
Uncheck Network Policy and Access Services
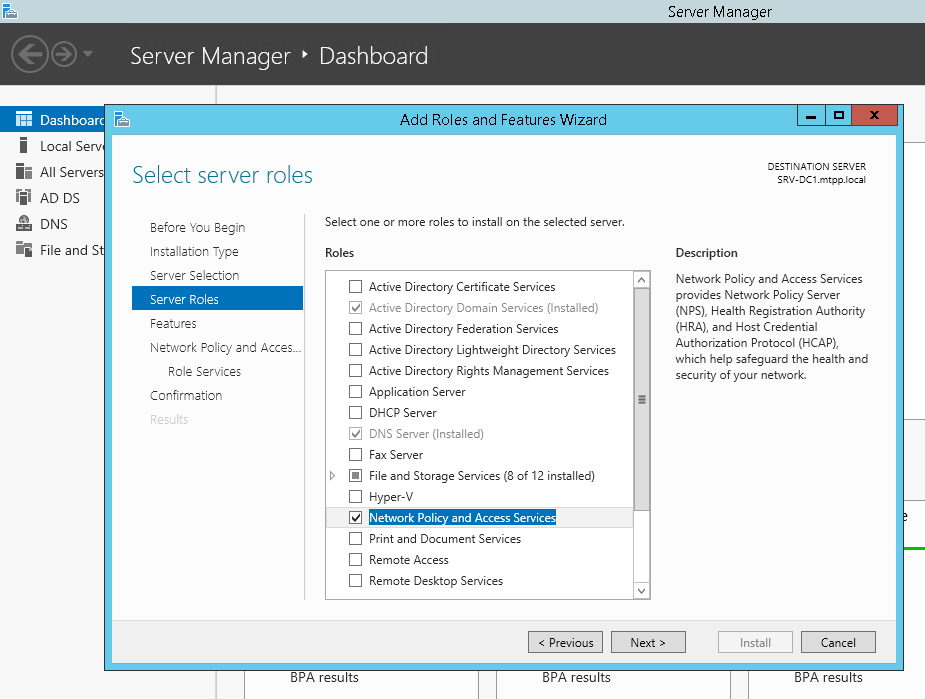coord(355,518)
